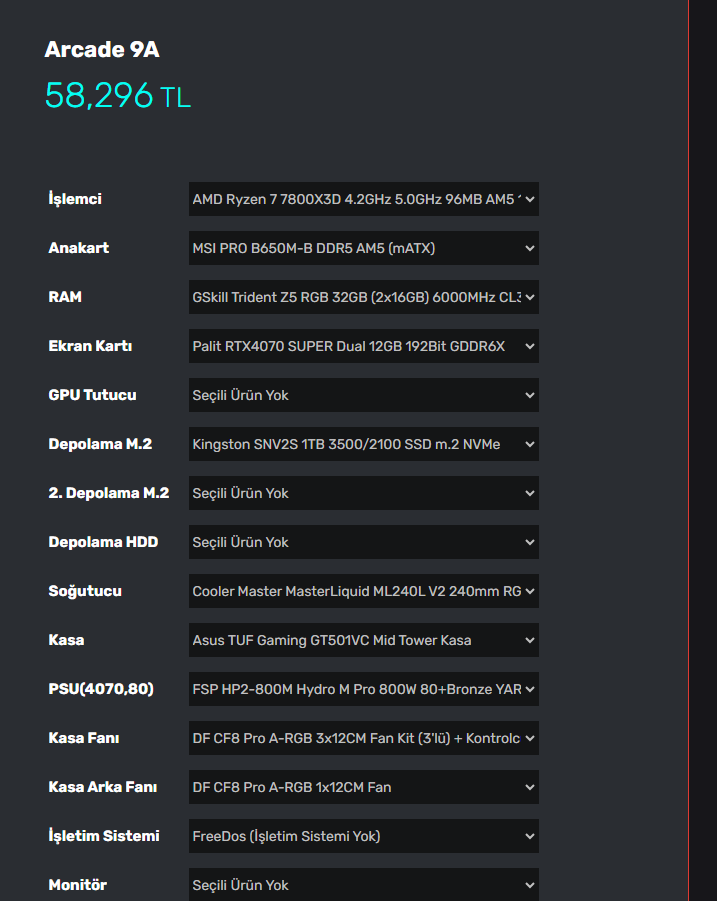The width and height of the screenshot is (717, 901).
Task: Open the Ekran Kartı graphics card dropdown
Action: click(364, 346)
